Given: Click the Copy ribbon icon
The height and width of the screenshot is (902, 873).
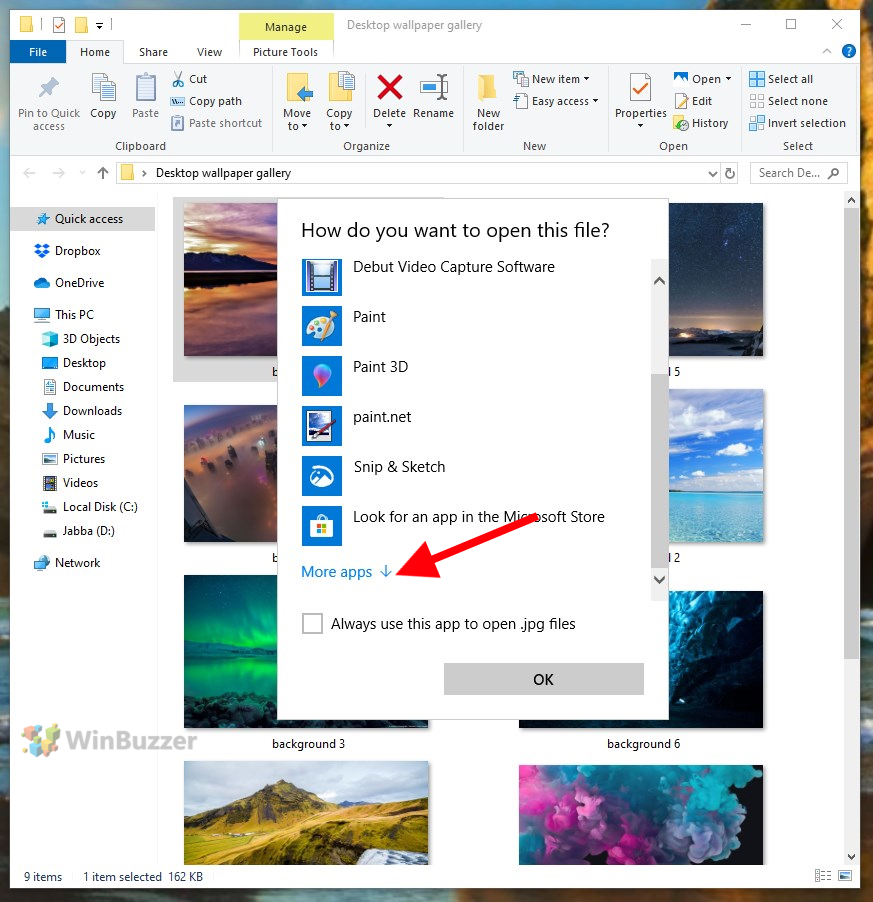Looking at the screenshot, I should 104,88.
